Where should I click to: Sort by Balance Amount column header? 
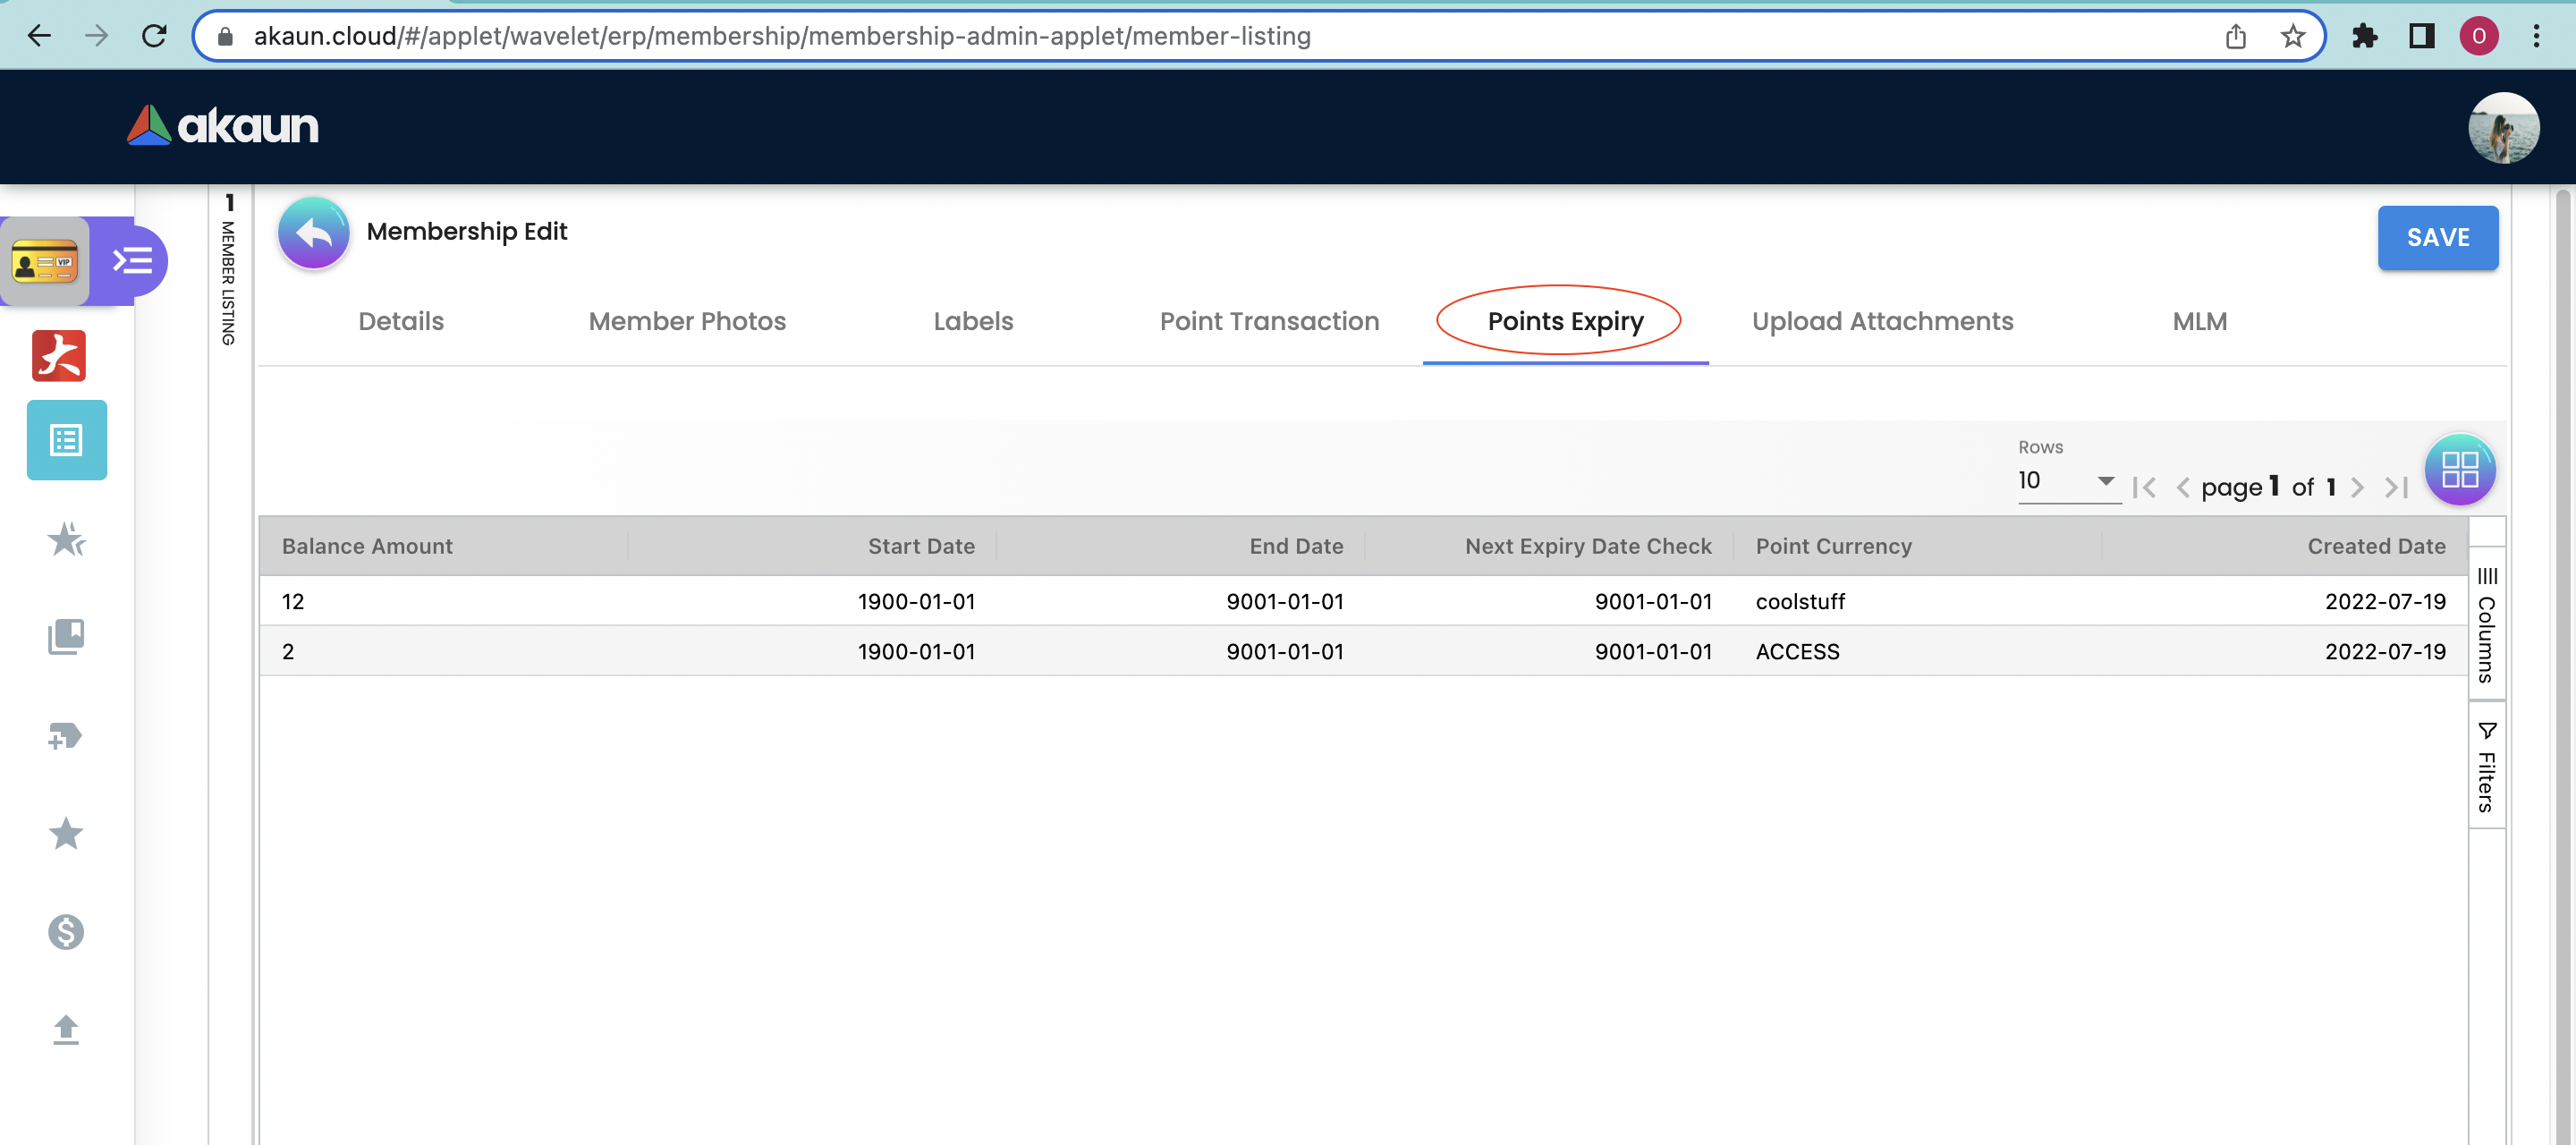point(367,546)
